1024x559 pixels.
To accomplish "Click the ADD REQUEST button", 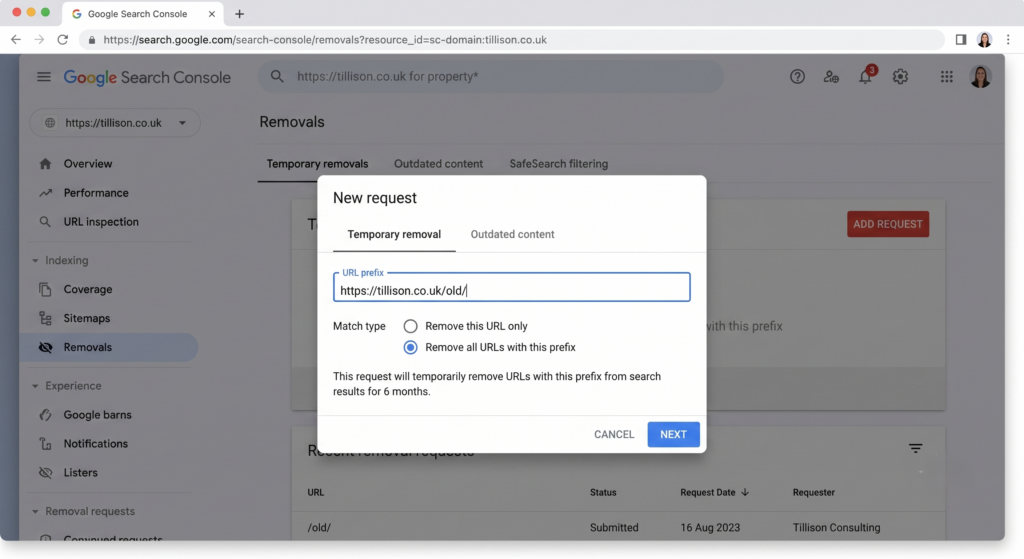I will (x=888, y=224).
